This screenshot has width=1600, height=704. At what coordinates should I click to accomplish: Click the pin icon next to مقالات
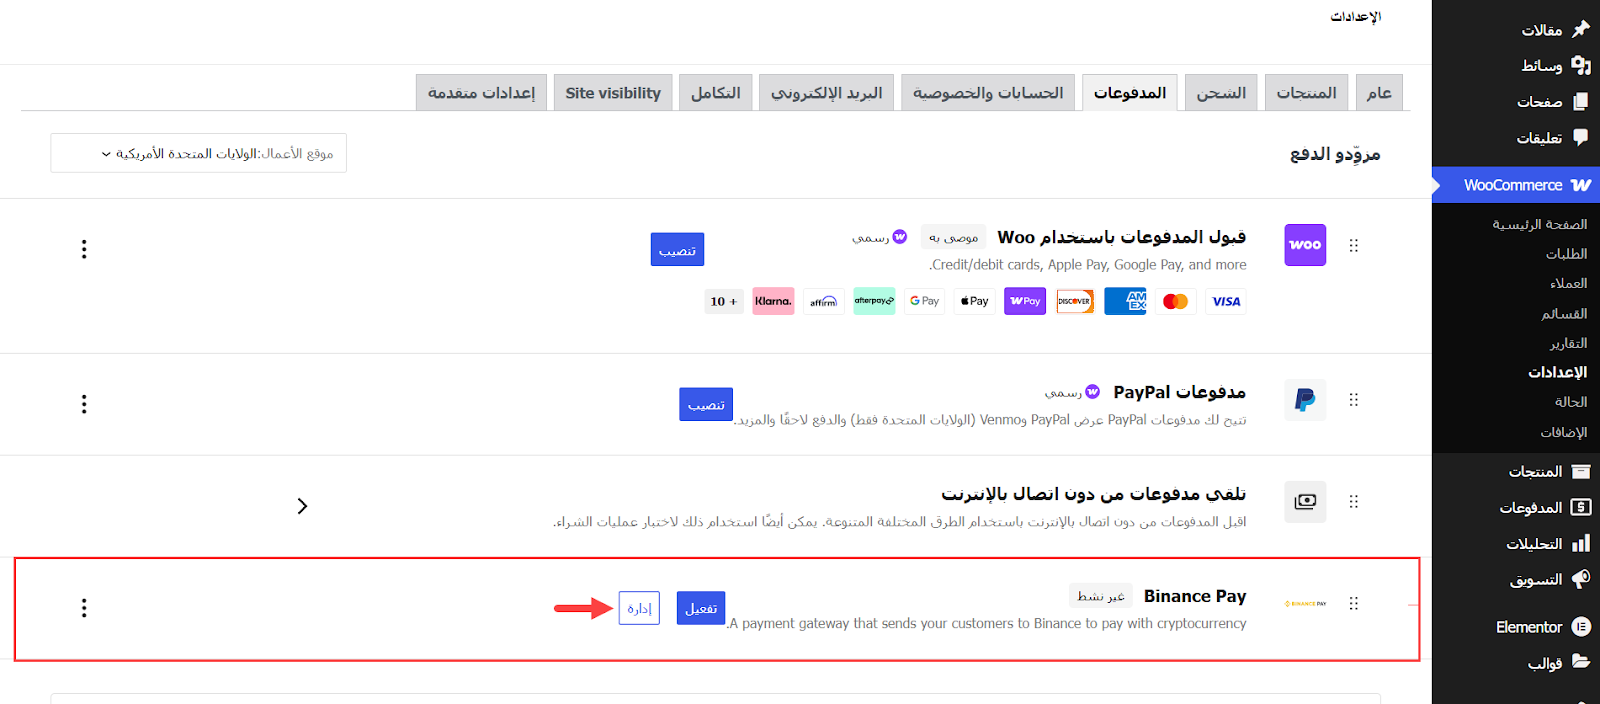[1581, 29]
